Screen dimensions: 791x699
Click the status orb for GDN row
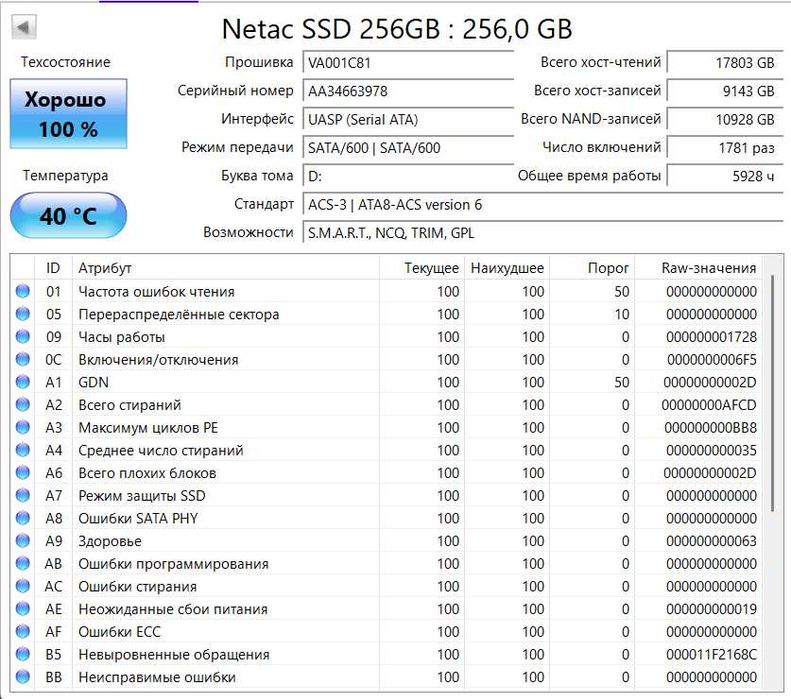pyautogui.click(x=23, y=382)
